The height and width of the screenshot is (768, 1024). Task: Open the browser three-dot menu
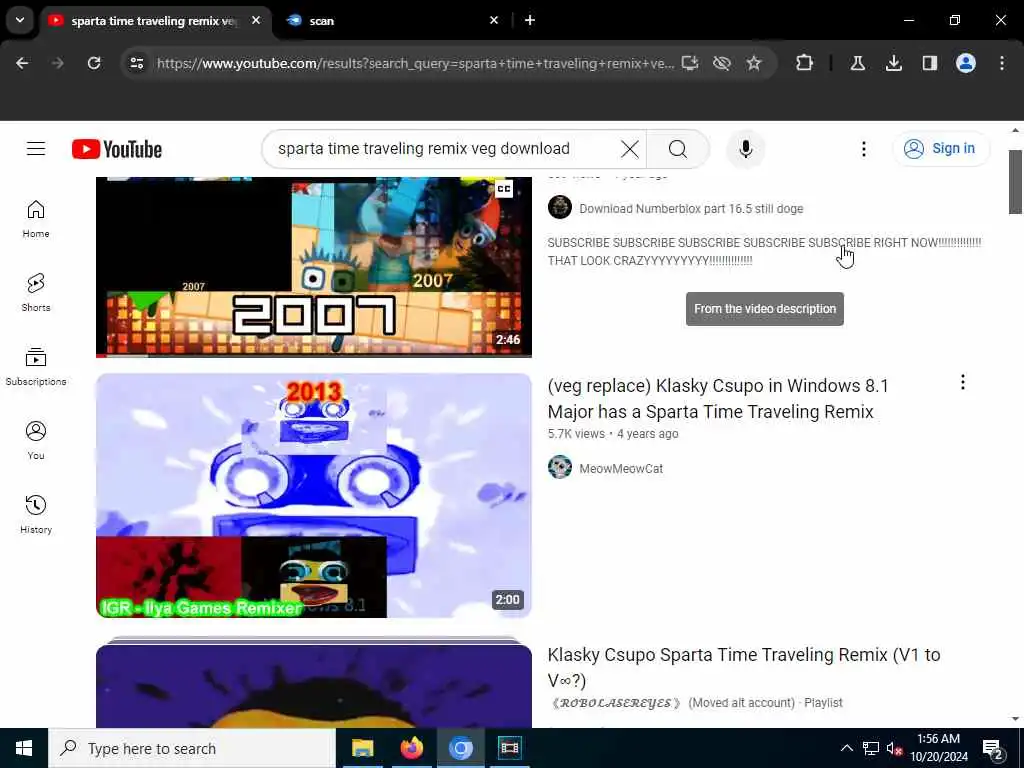1002,63
